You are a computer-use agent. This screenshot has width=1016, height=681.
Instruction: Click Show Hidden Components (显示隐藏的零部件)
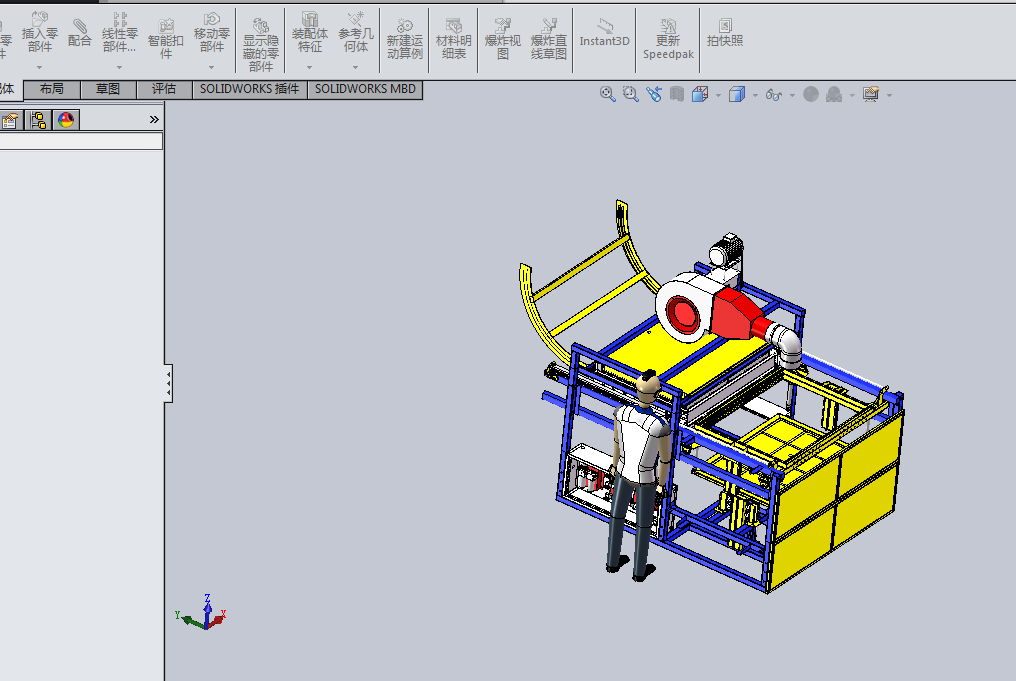point(260,44)
